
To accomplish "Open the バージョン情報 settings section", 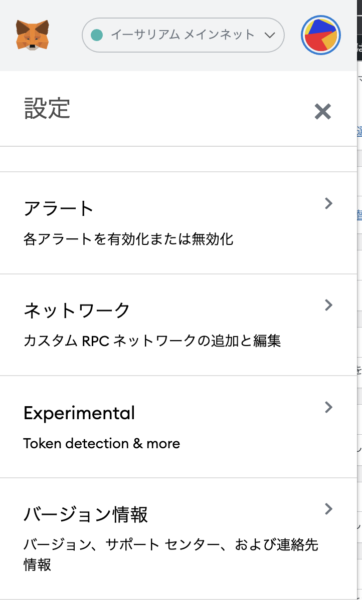I will click(x=178, y=538).
